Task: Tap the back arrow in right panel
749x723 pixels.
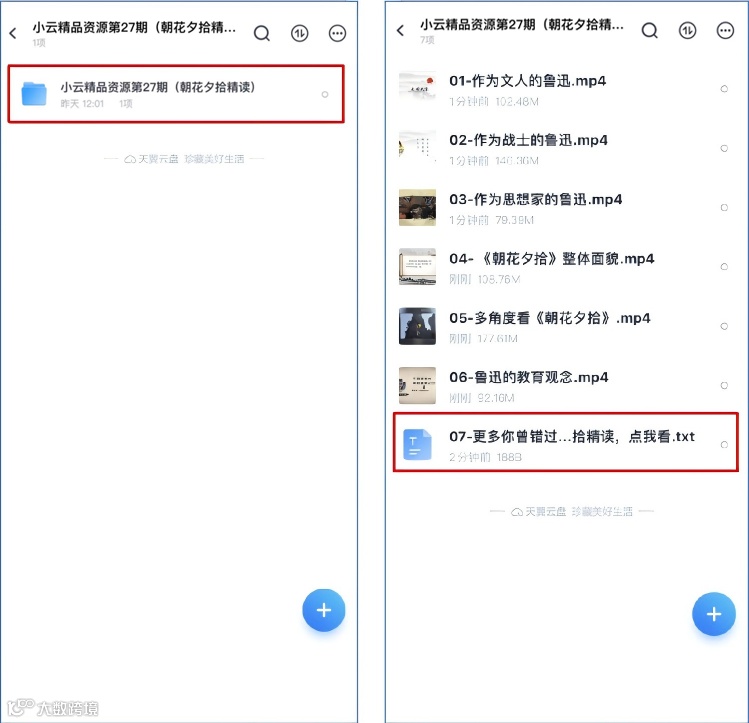Action: click(x=400, y=31)
